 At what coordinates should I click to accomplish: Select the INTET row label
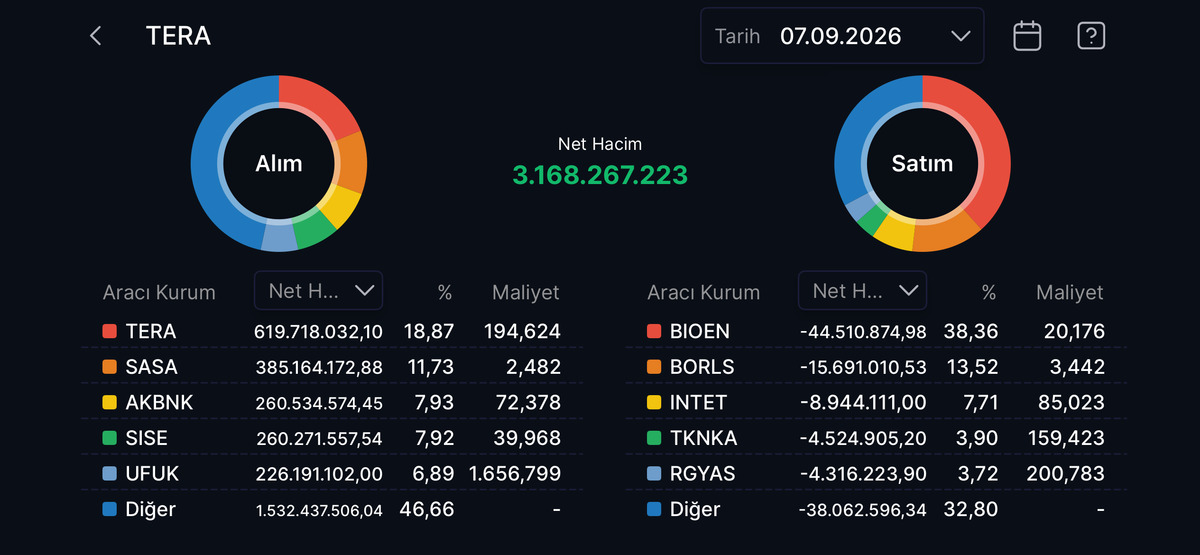tap(699, 402)
